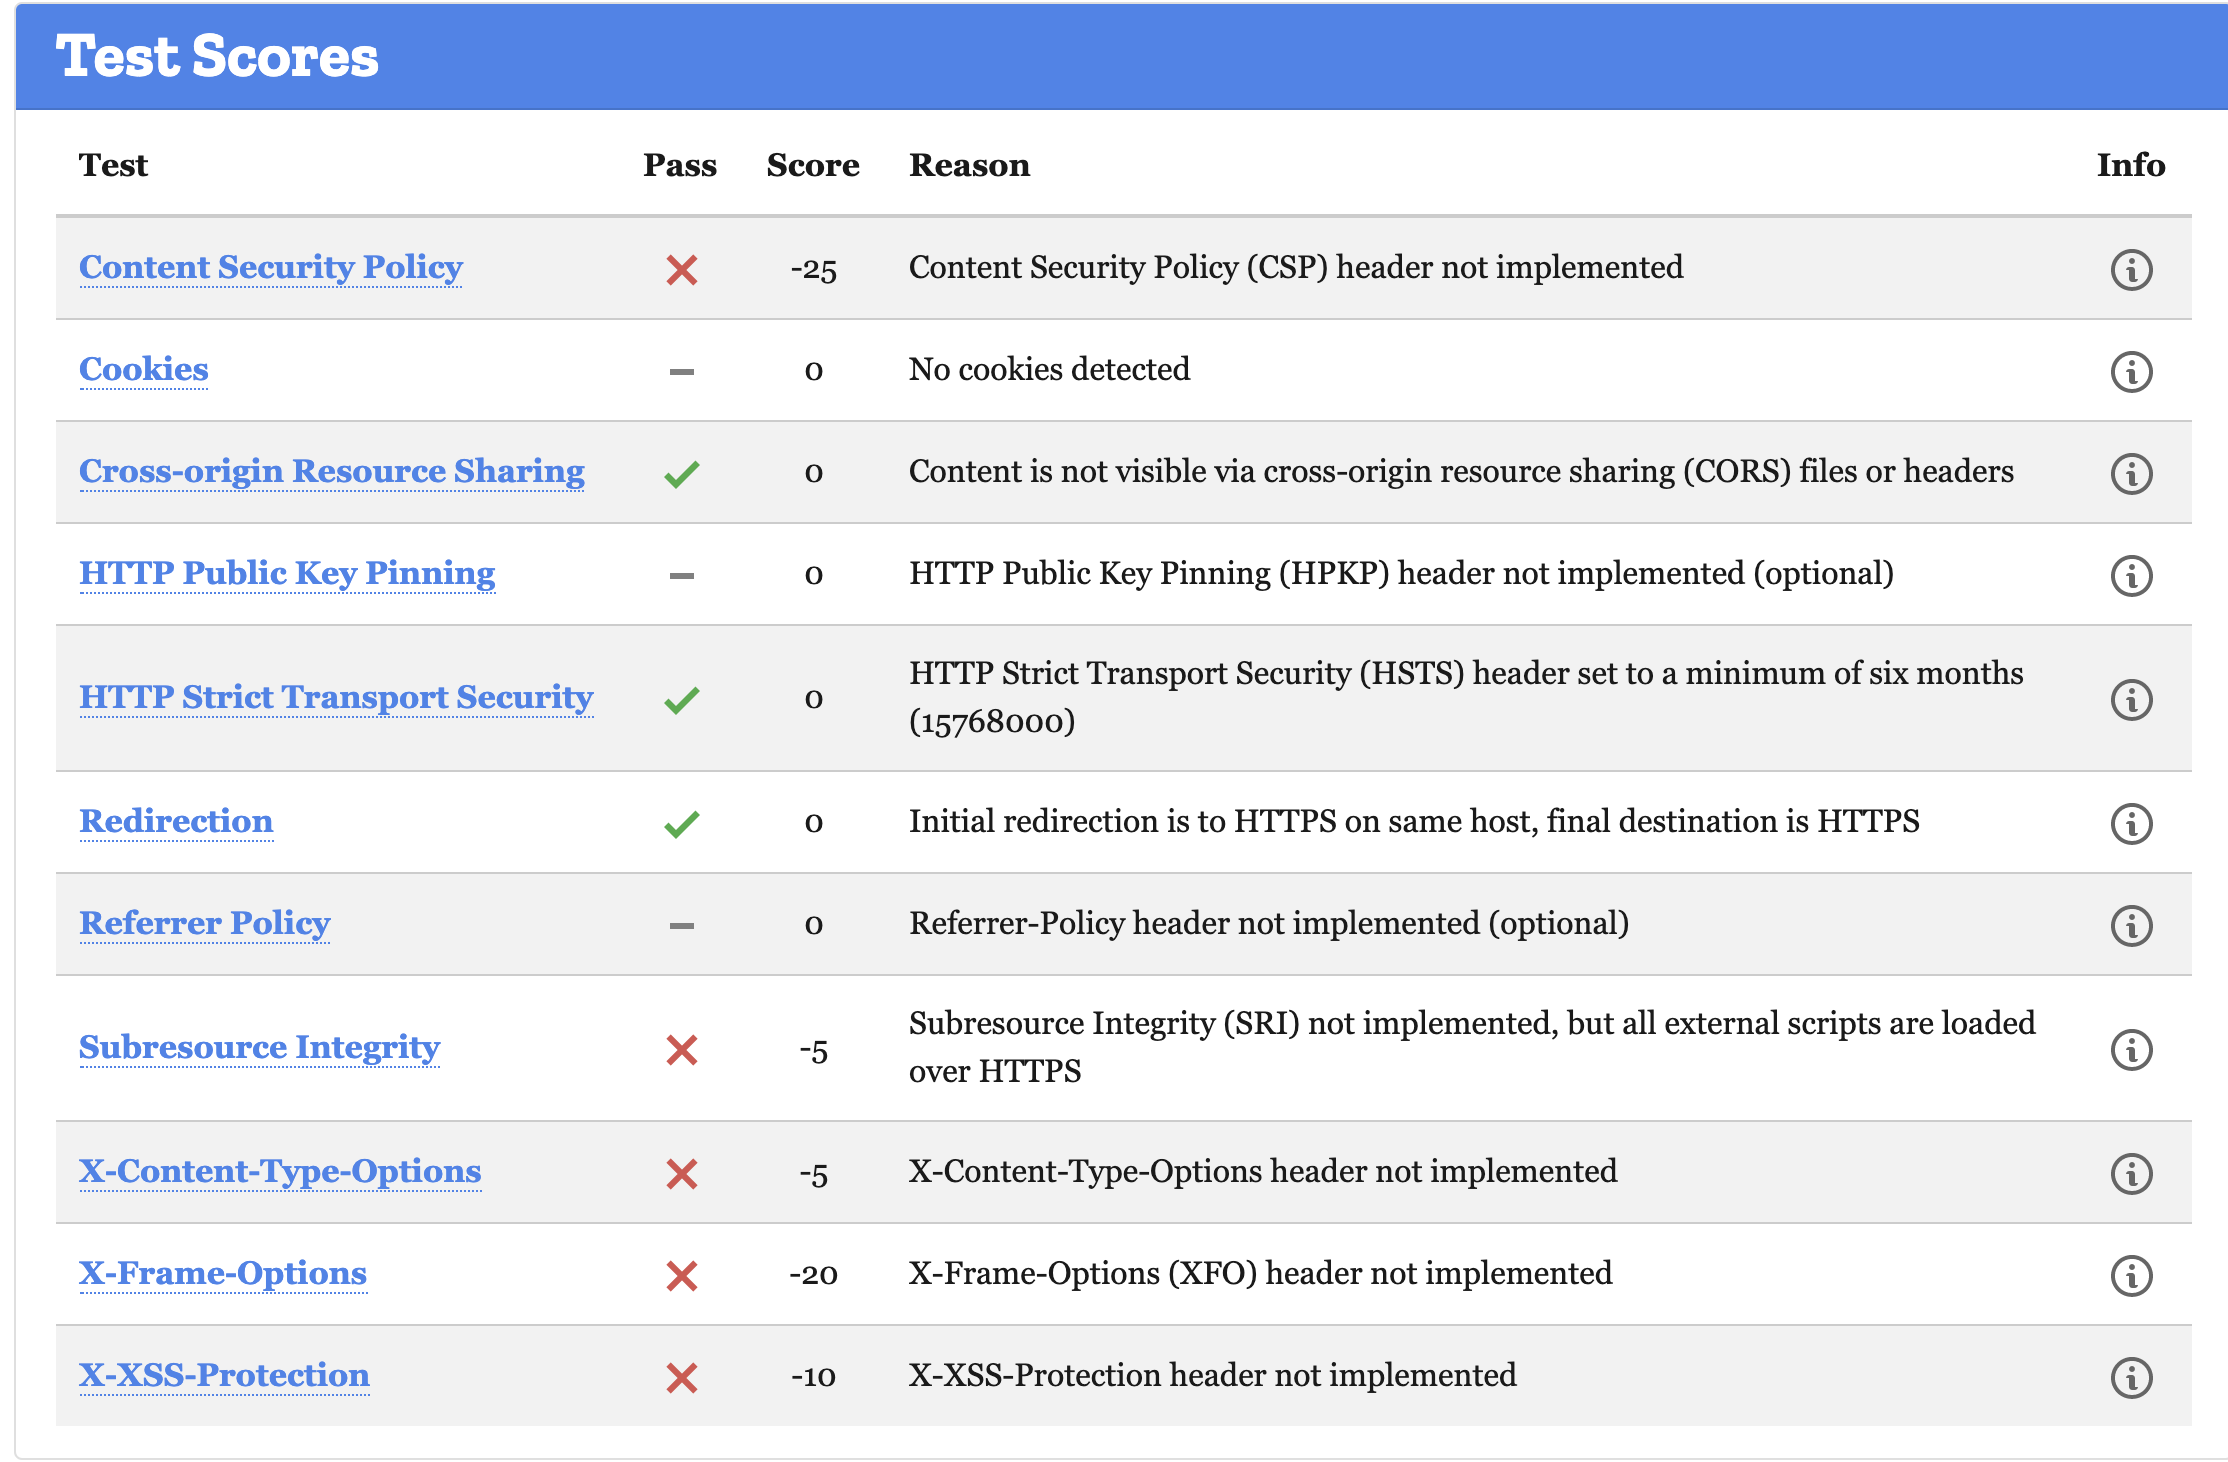Open X-Frame-Options test link

[x=223, y=1274]
